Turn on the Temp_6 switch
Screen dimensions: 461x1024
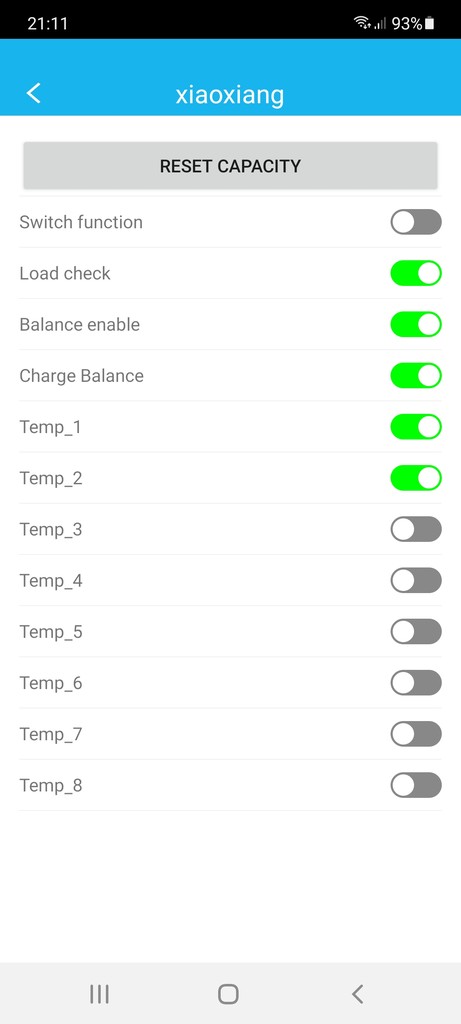[x=416, y=683]
